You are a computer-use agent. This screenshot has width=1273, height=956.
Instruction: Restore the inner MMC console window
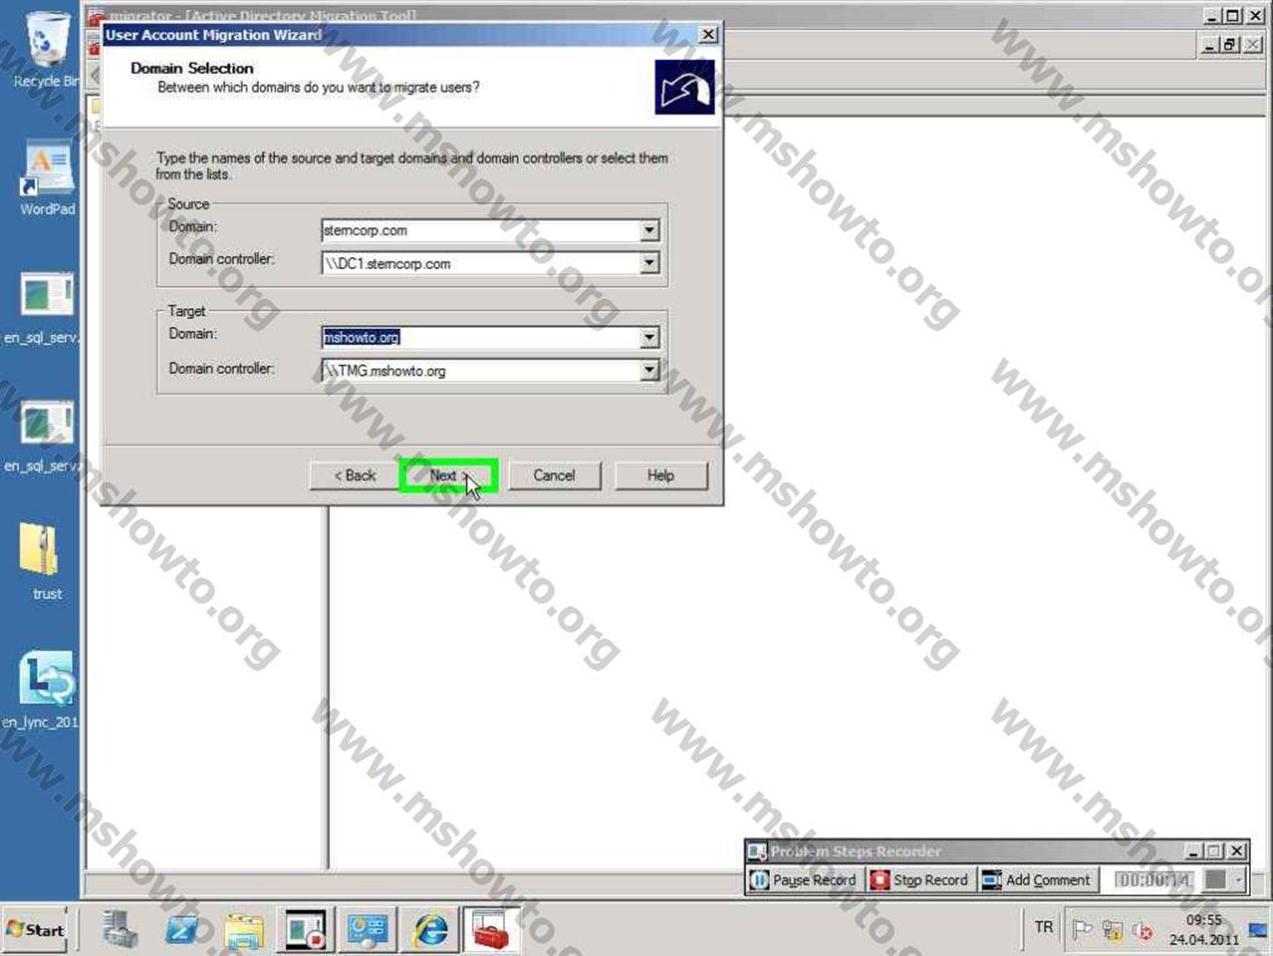click(1231, 45)
